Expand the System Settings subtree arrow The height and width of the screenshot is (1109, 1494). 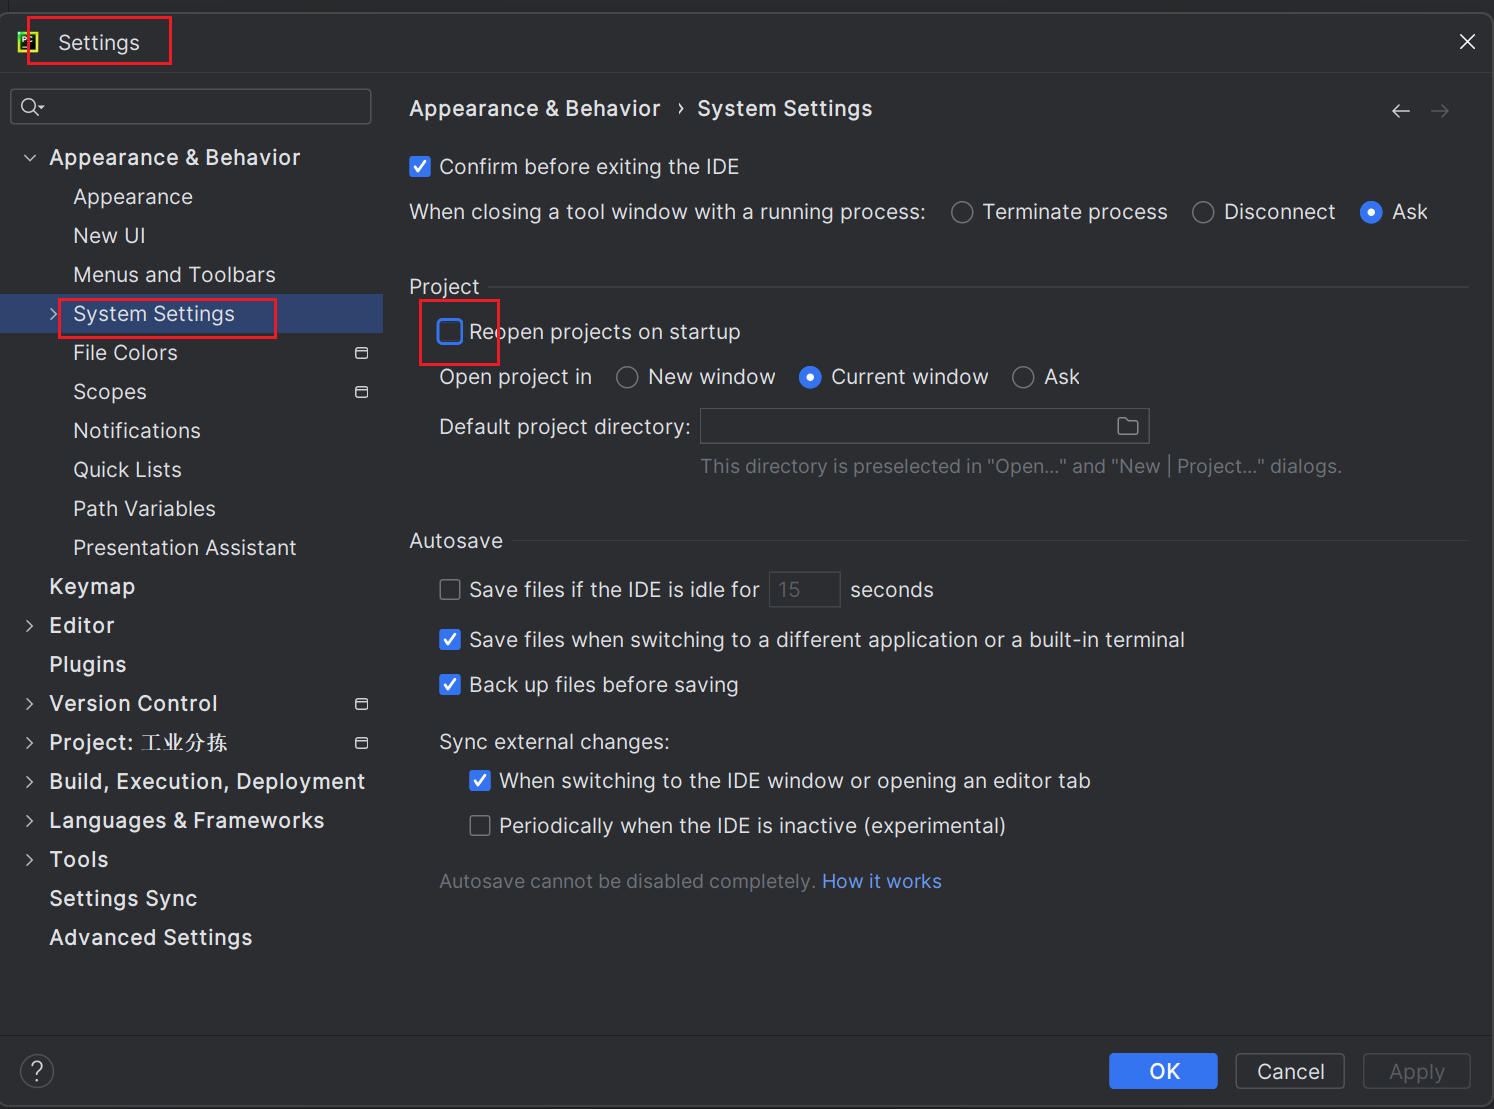coord(54,314)
